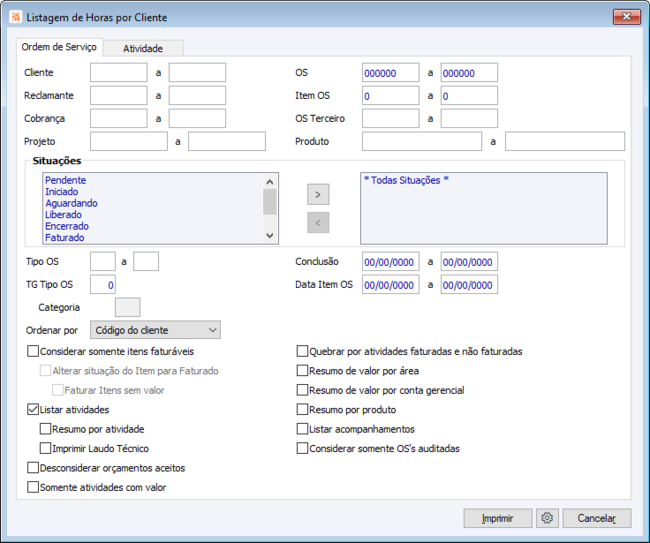Click the Data Item OS start date

pyautogui.click(x=390, y=284)
